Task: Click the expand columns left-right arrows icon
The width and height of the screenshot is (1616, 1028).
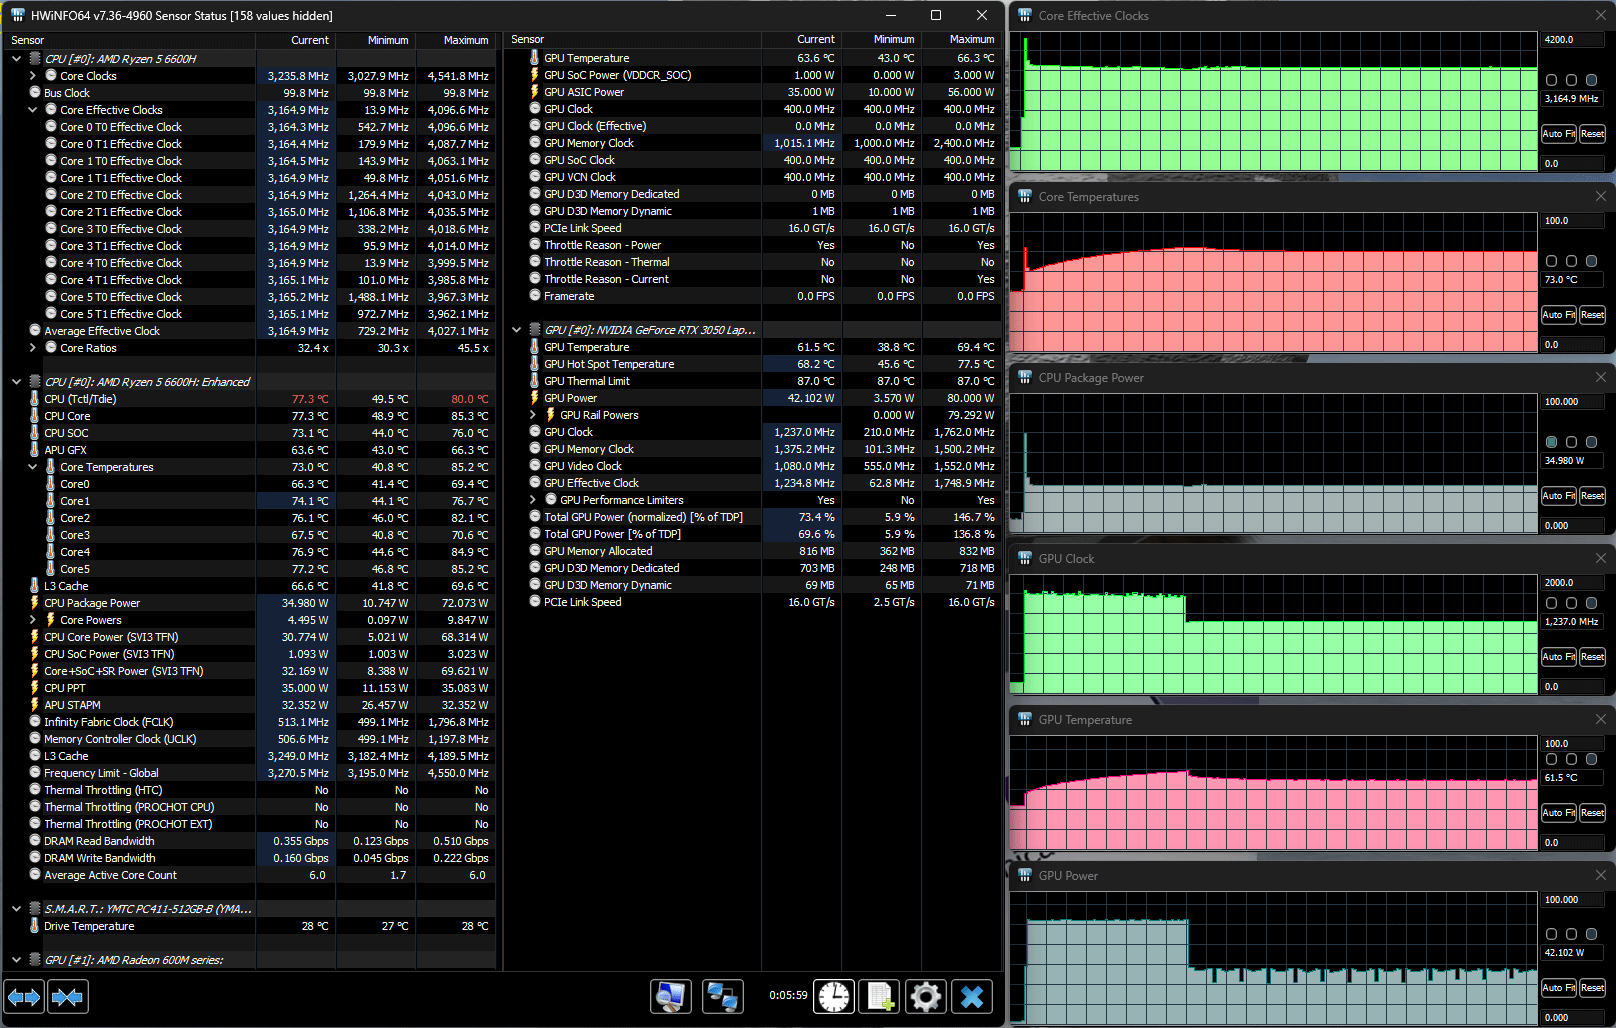Action: 24,997
